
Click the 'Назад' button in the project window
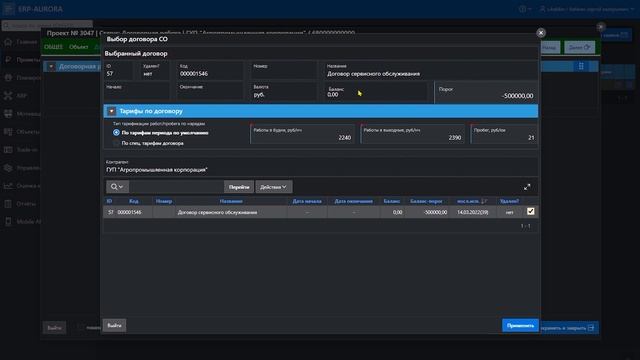[x=549, y=47]
